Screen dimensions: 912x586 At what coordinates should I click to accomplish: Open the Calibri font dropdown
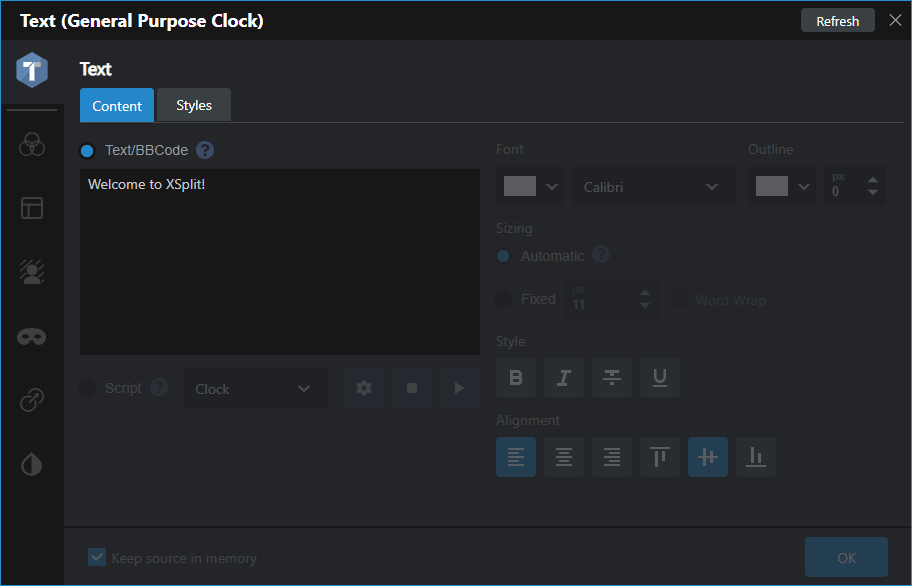654,187
